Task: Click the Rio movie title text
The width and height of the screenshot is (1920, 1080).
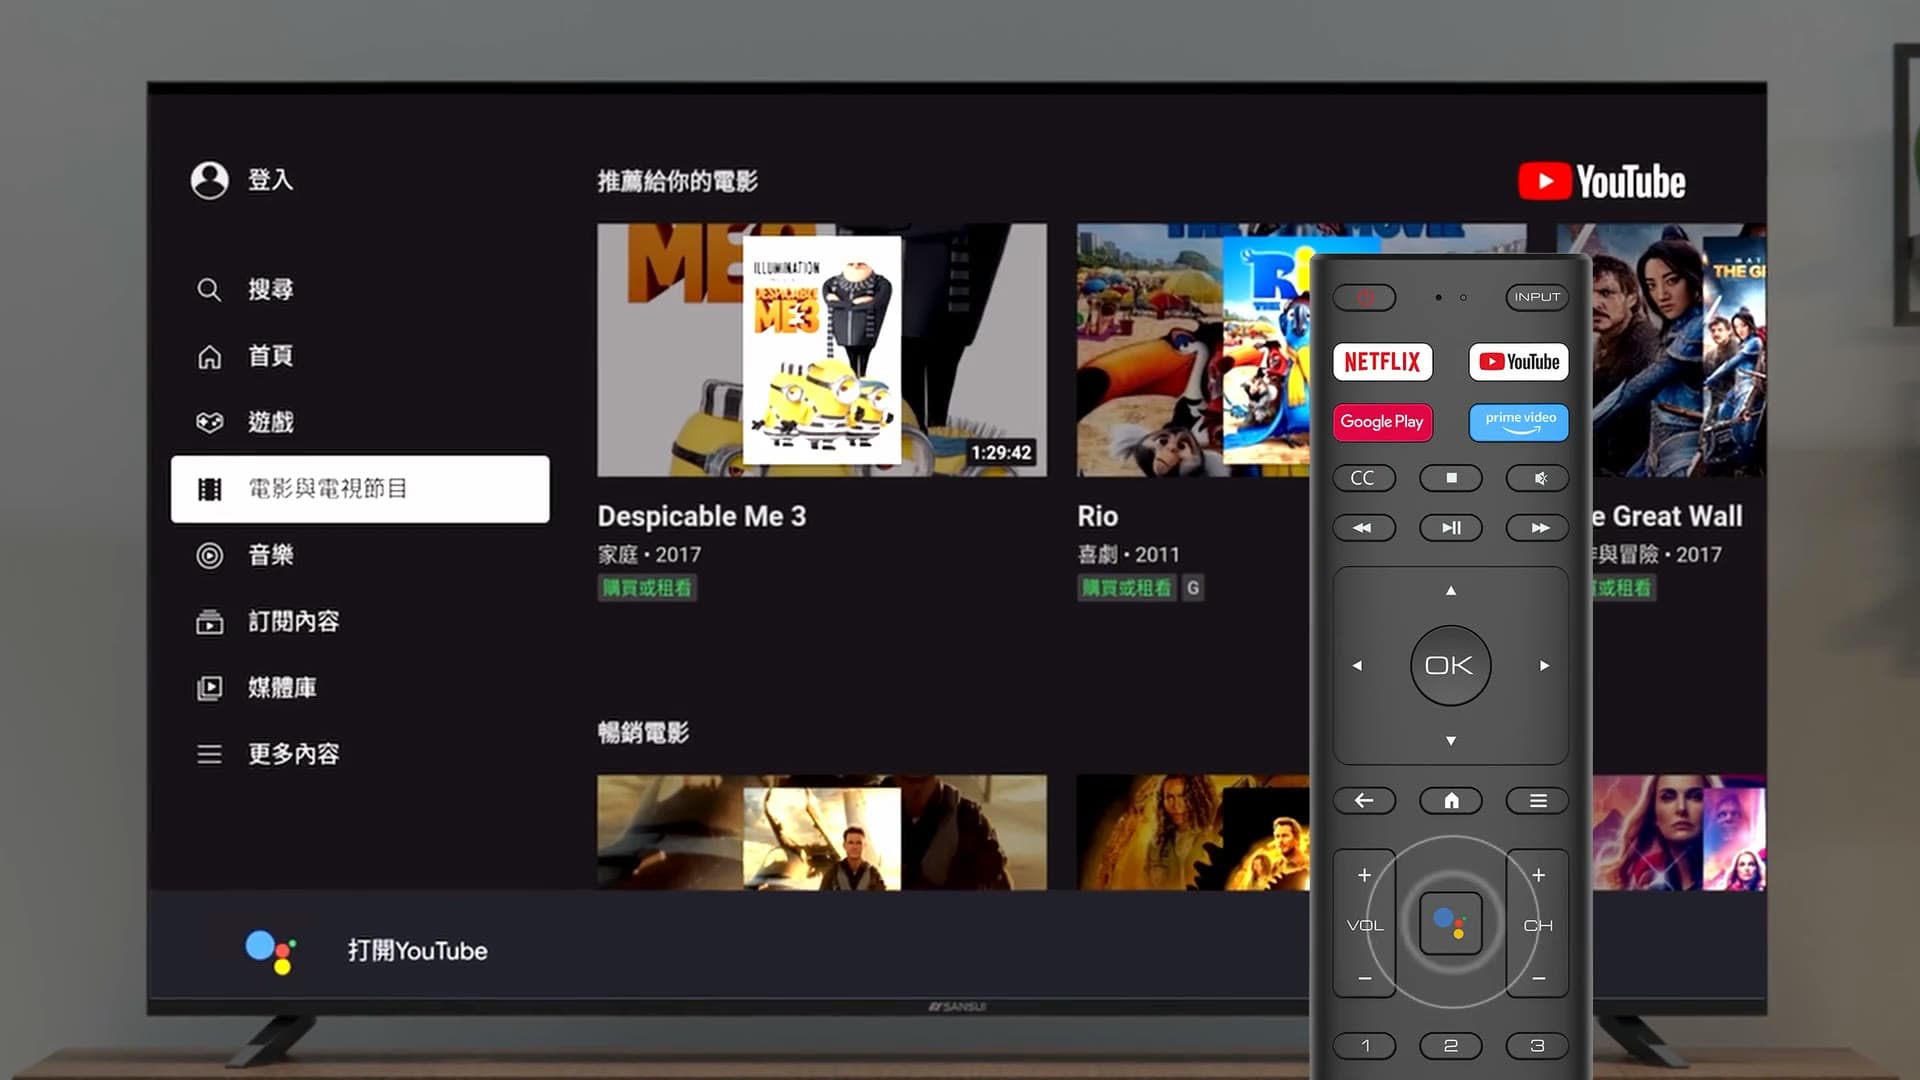Action: click(x=1098, y=516)
